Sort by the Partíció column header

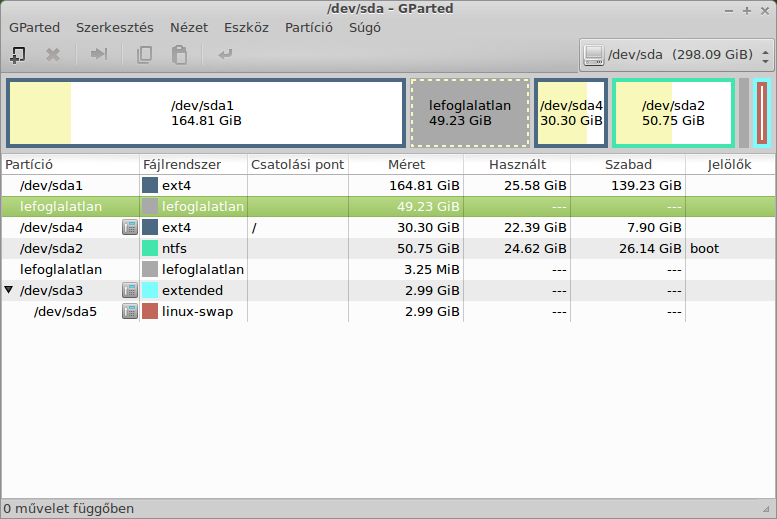[x=70, y=165]
